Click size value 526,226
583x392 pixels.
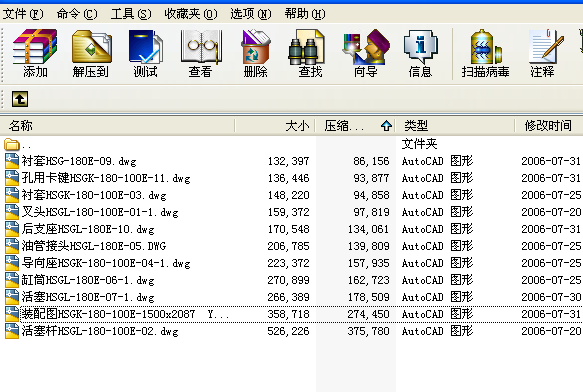pos(289,331)
